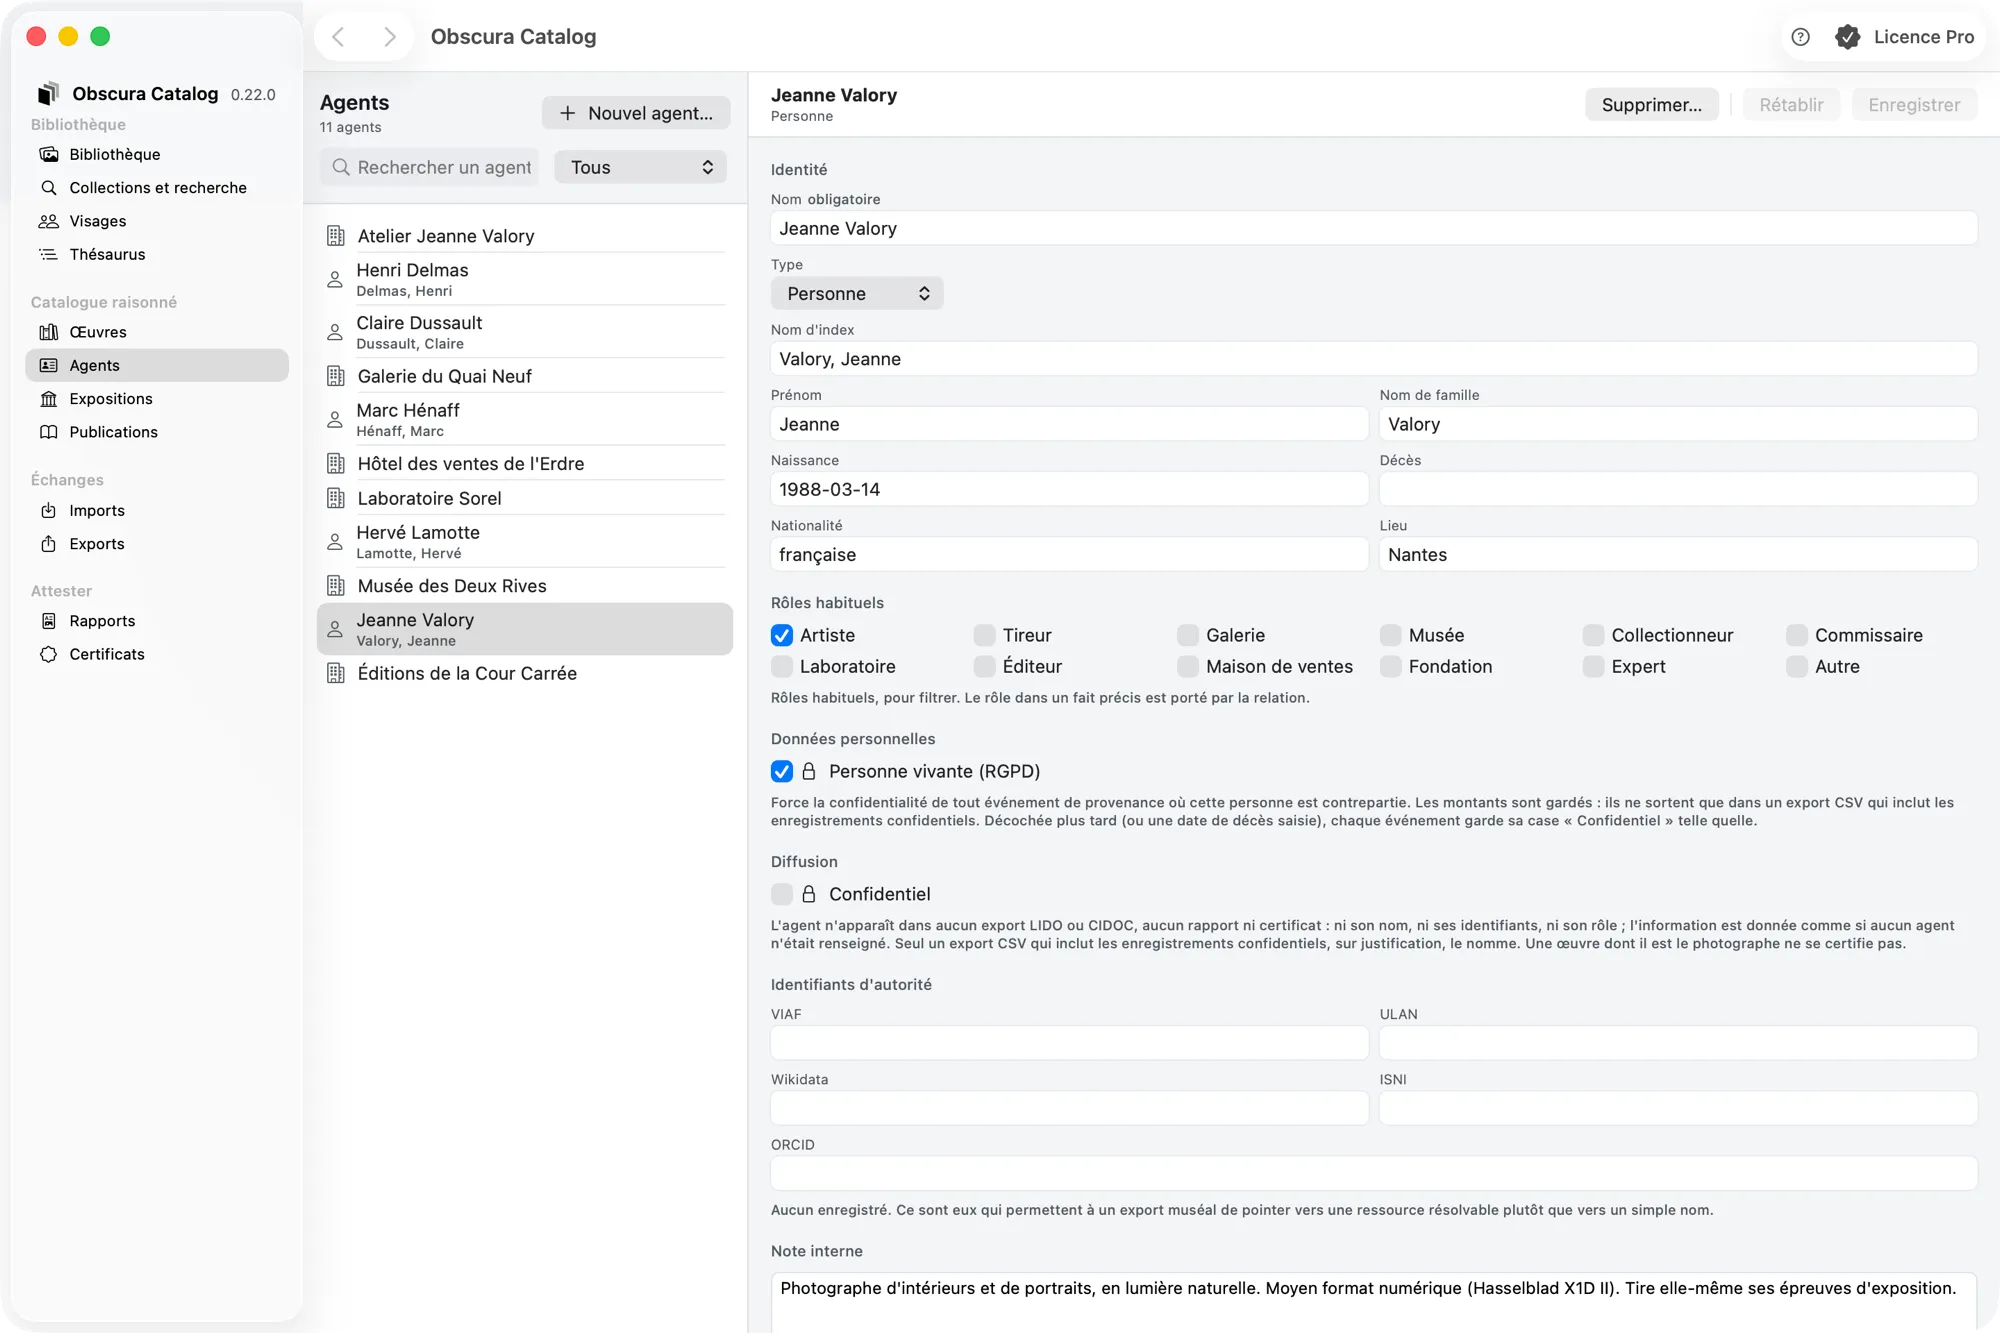Click the Enregistrer button
This screenshot has height=1333, width=2000.
pyautogui.click(x=1914, y=104)
